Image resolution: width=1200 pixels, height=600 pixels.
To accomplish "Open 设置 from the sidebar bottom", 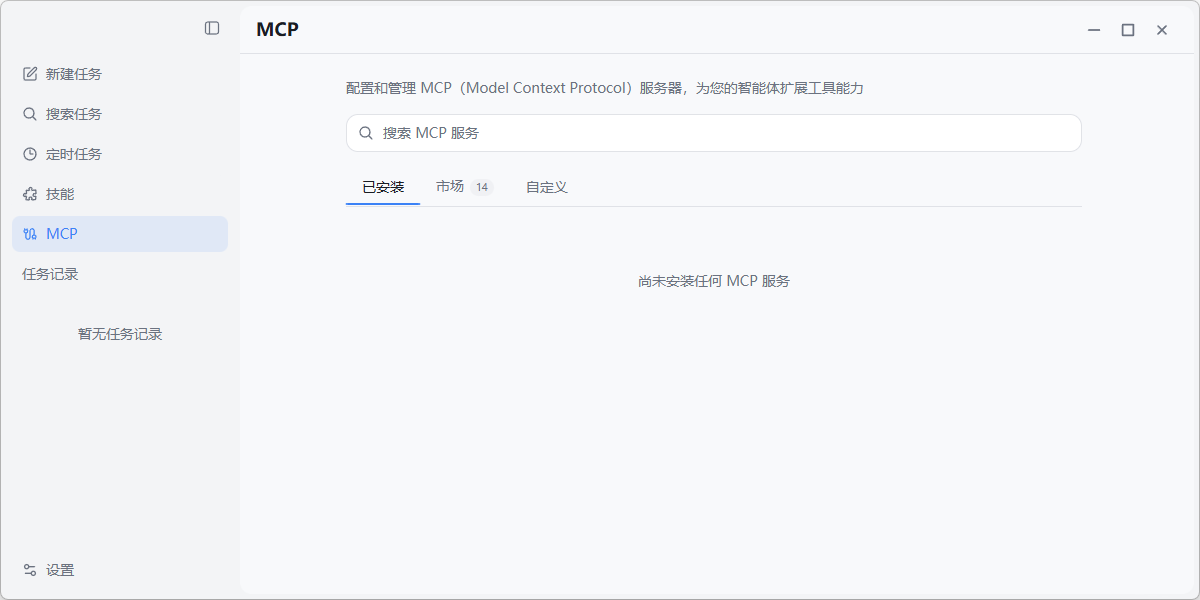I will (x=60, y=570).
